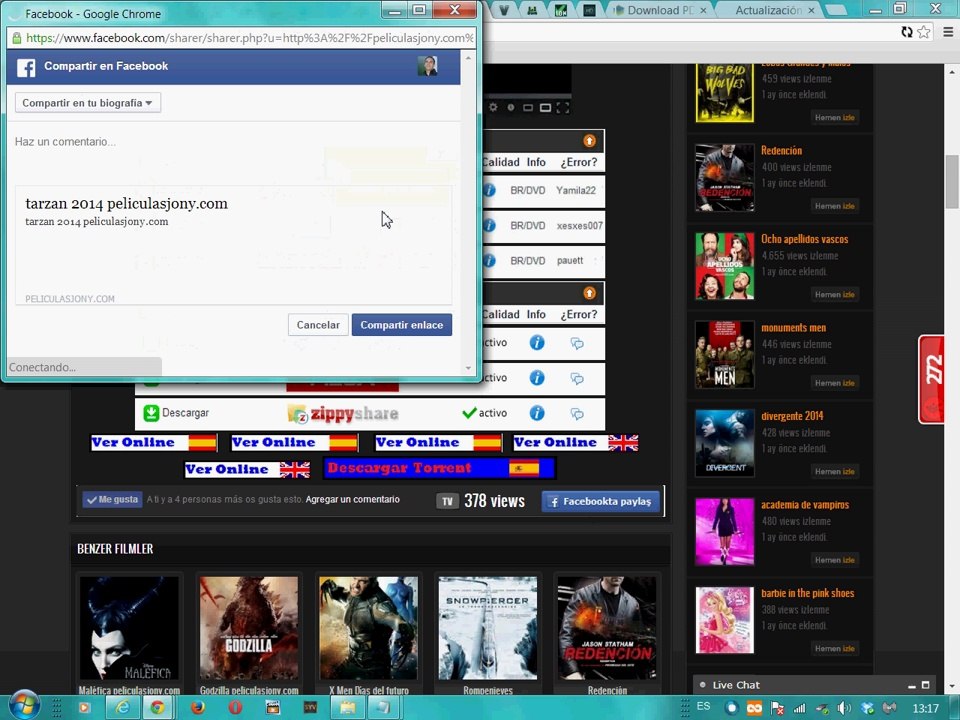Click the page vertical scrollbar thumb
This screenshot has height=720, width=960.
tap(951, 182)
